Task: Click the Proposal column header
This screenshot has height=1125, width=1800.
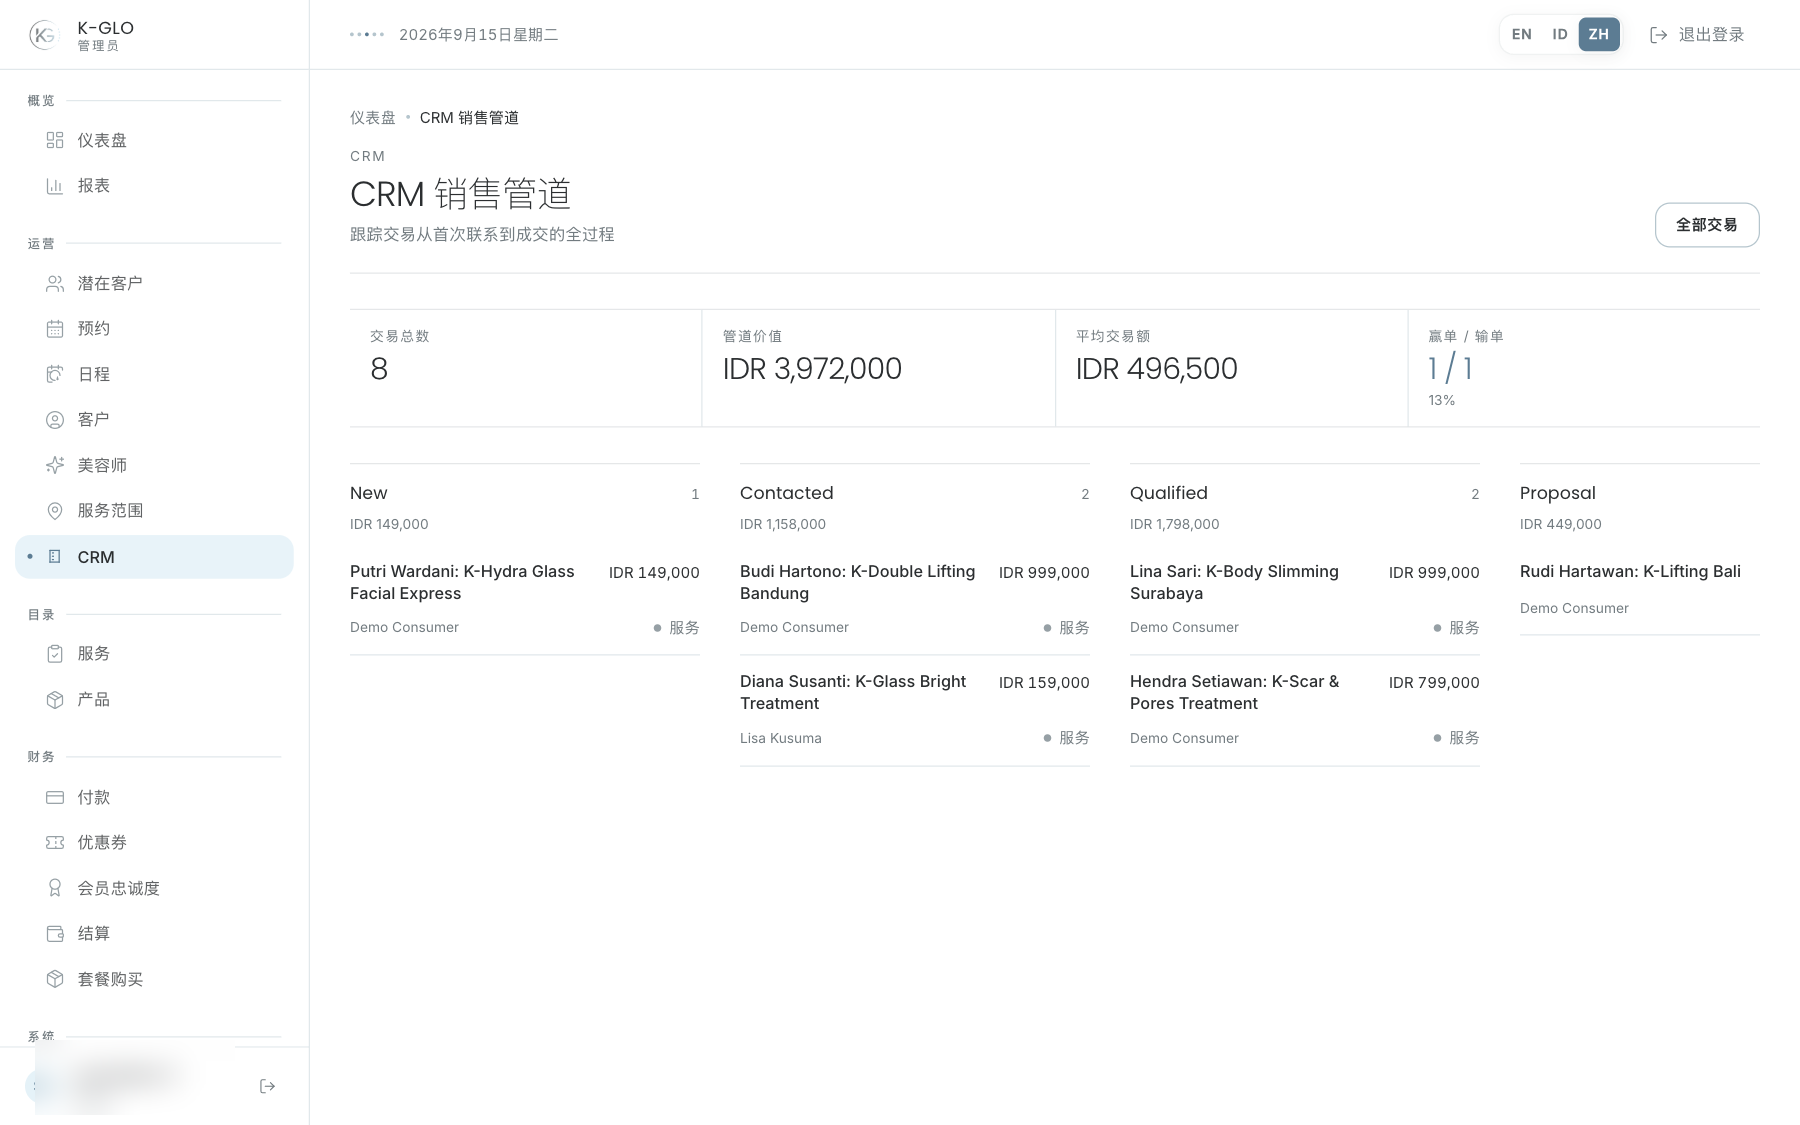Action: pyautogui.click(x=1557, y=493)
